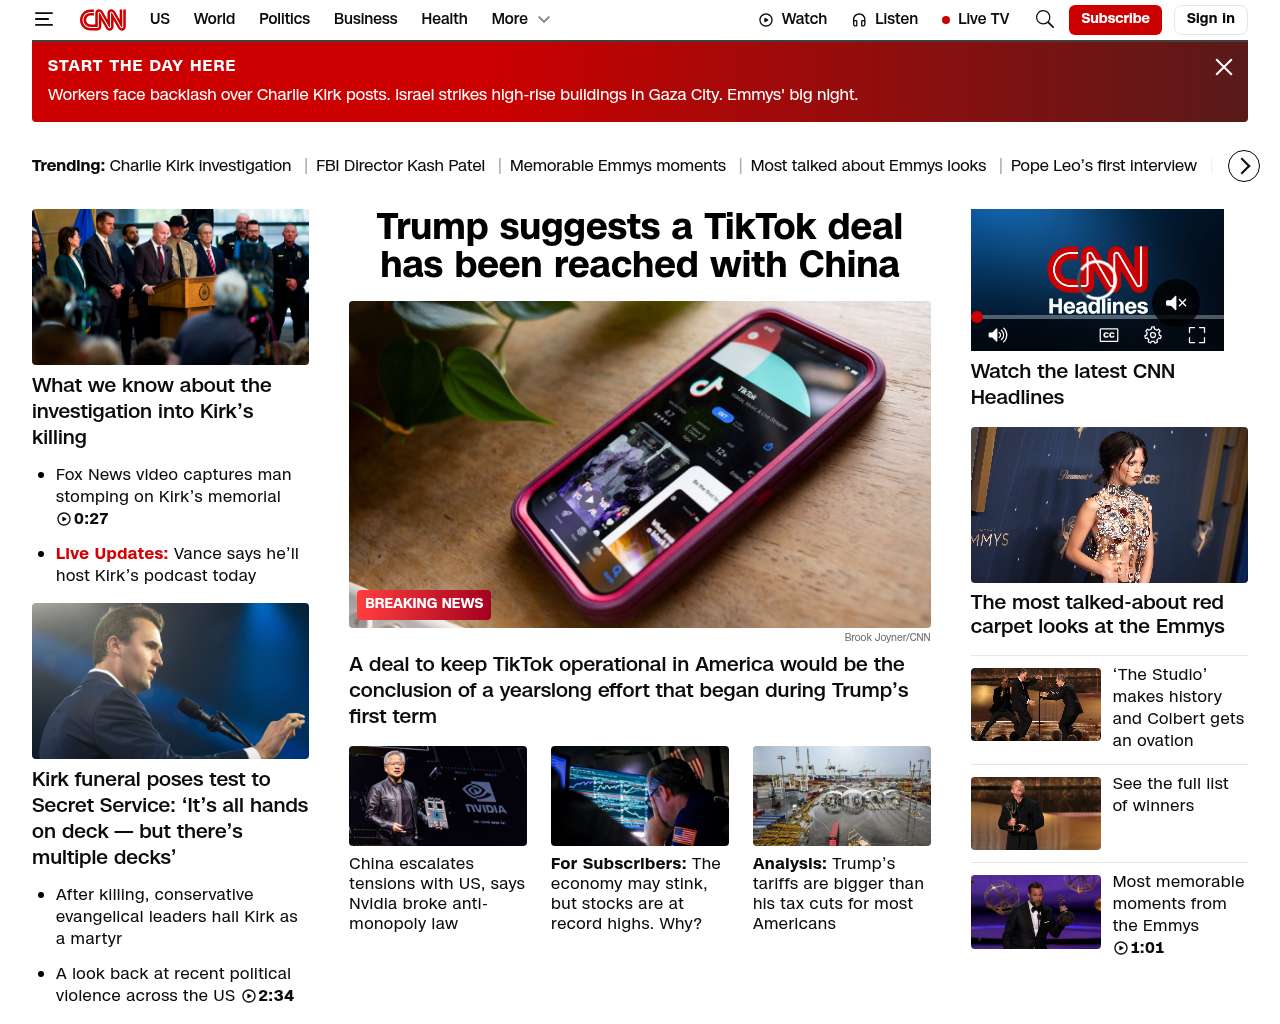Expand the More navigation dropdown
The image size is (1280, 1024).
tap(521, 19)
